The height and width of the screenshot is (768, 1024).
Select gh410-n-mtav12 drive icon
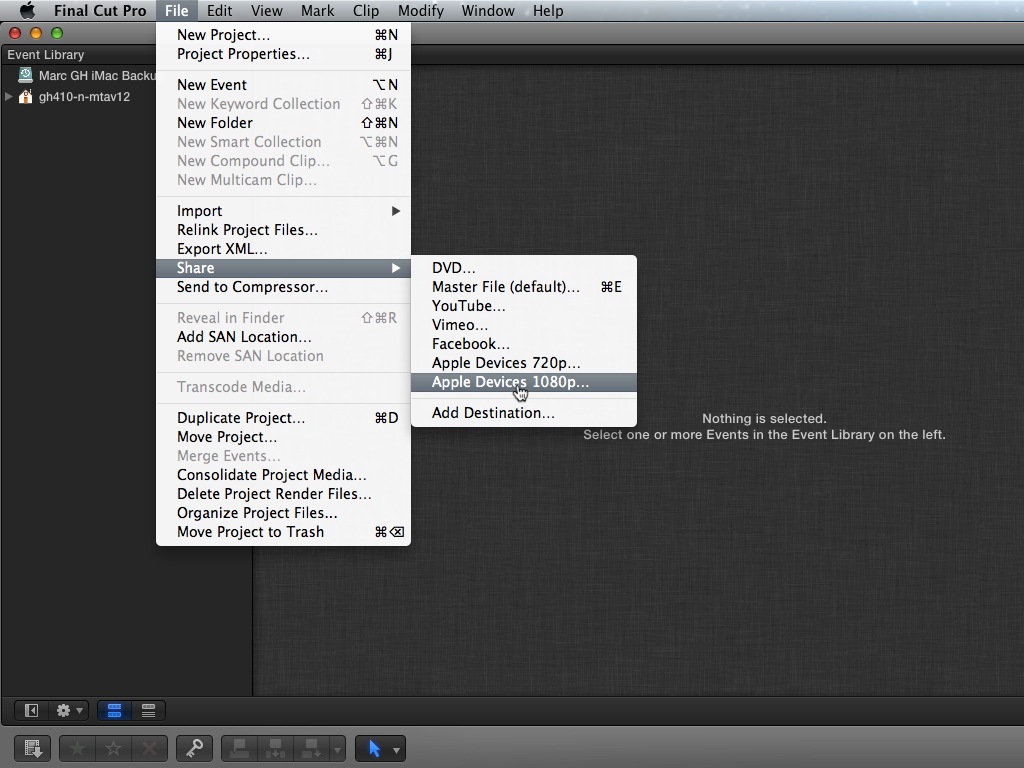point(25,97)
